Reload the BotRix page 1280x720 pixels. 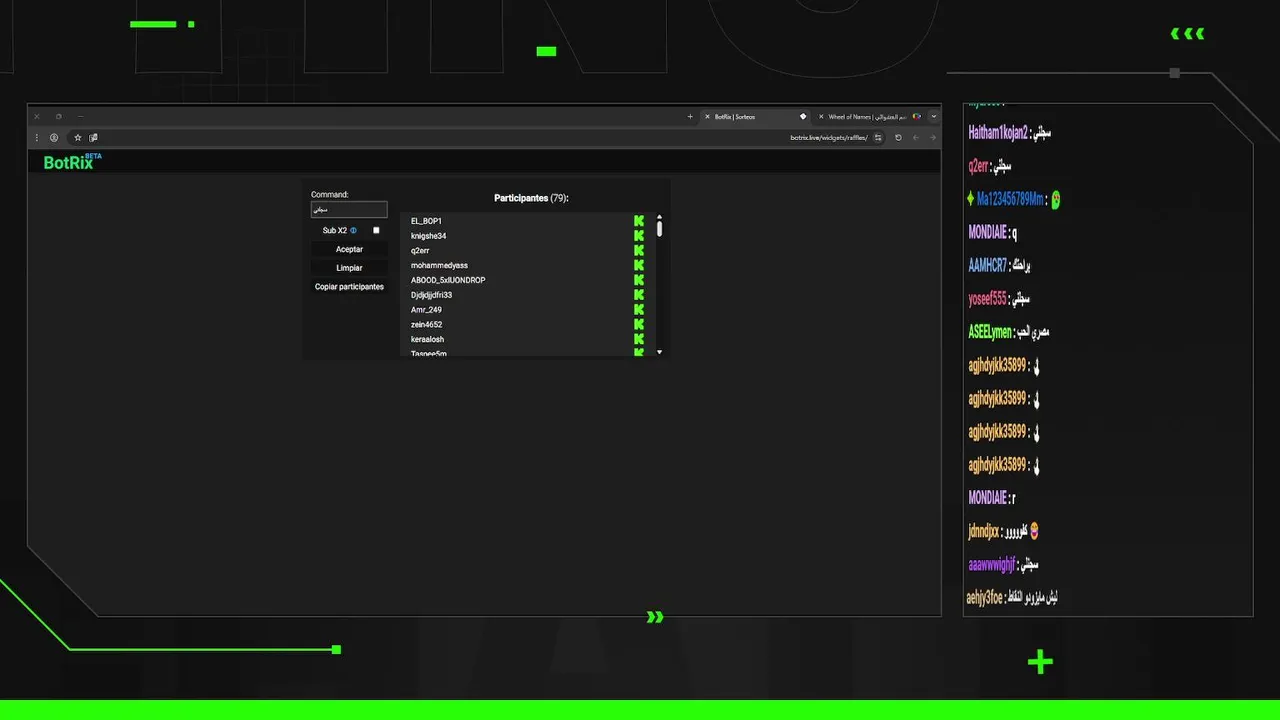pyautogui.click(x=898, y=138)
